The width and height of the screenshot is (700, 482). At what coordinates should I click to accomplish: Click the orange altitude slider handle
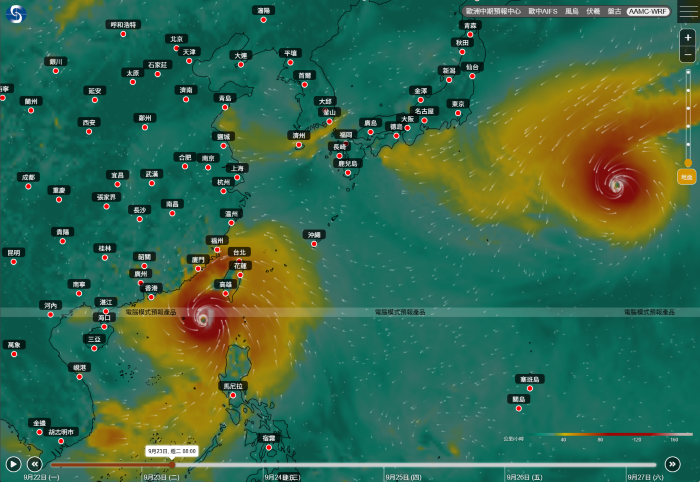687,161
